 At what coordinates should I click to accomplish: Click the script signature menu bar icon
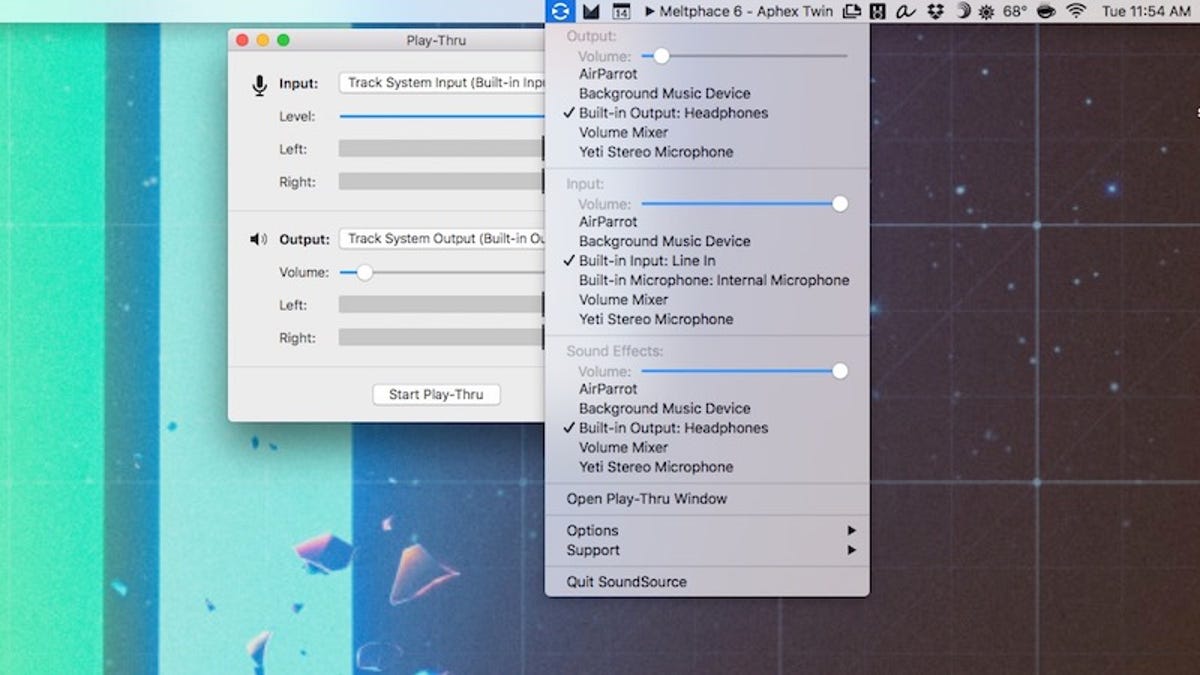906,12
